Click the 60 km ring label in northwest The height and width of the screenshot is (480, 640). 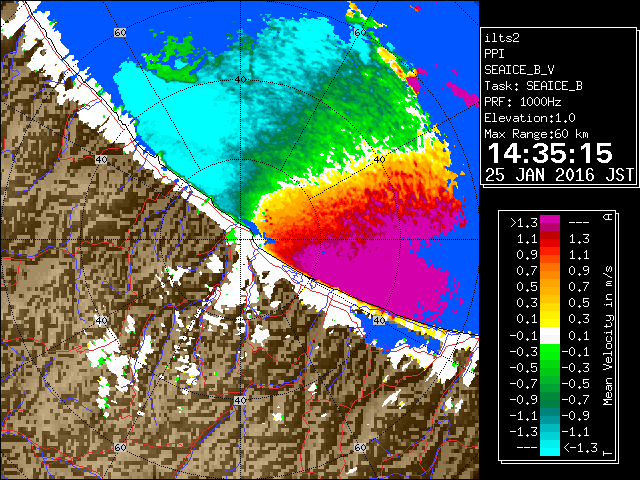click(x=120, y=32)
